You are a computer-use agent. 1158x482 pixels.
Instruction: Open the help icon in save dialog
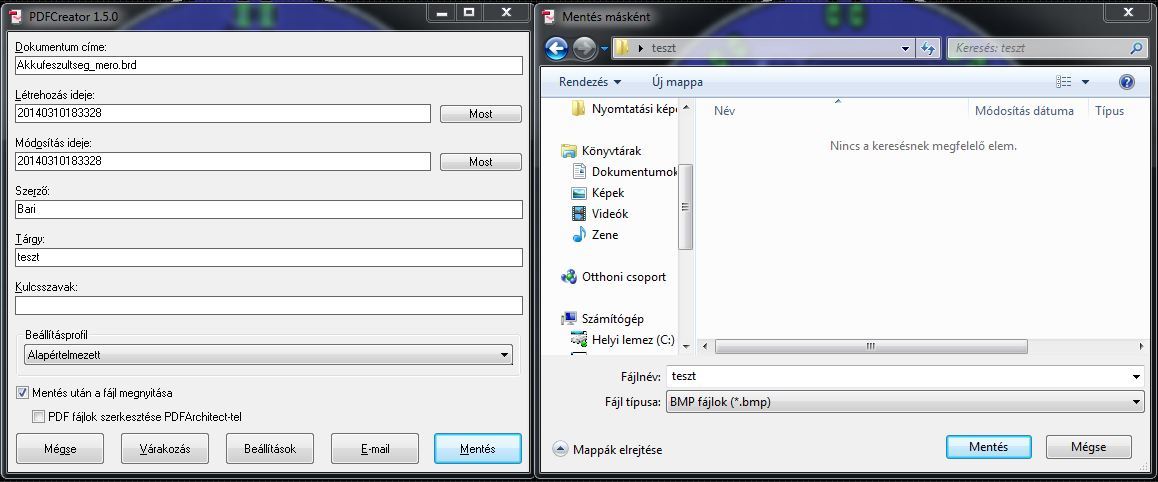pyautogui.click(x=1126, y=82)
